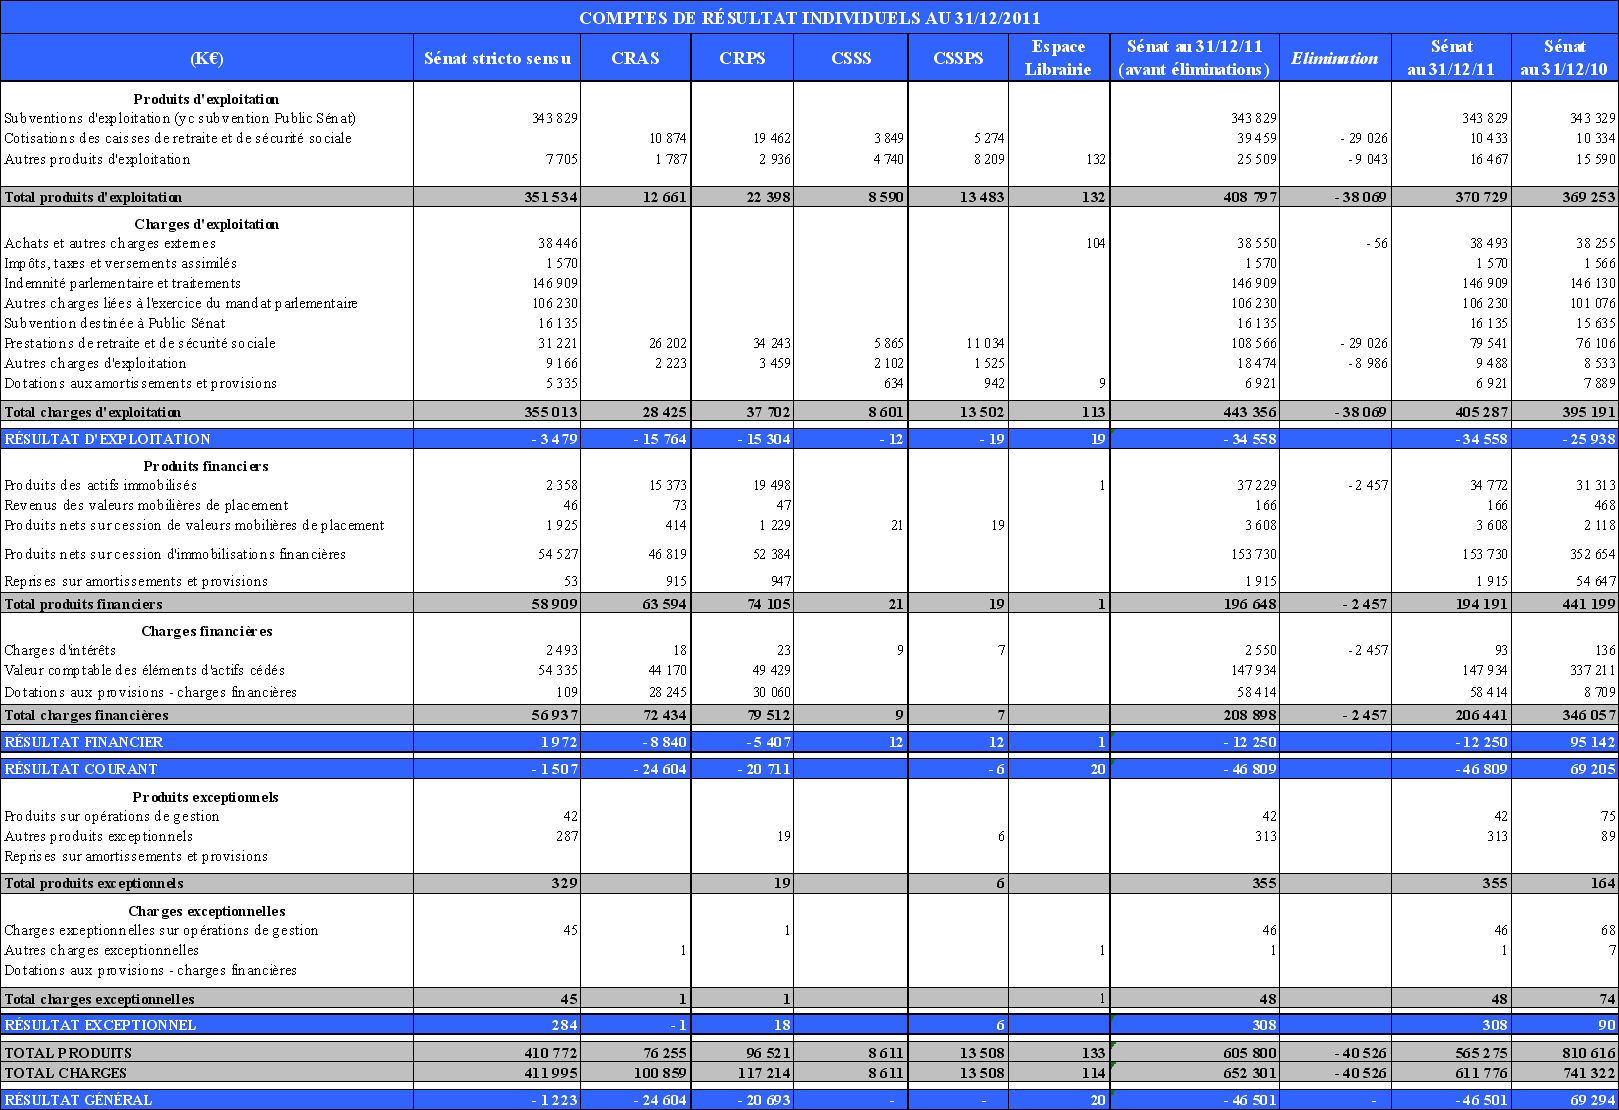The height and width of the screenshot is (1110, 1619).
Task: Click the Espace Librairie column header
Action: [1058, 58]
